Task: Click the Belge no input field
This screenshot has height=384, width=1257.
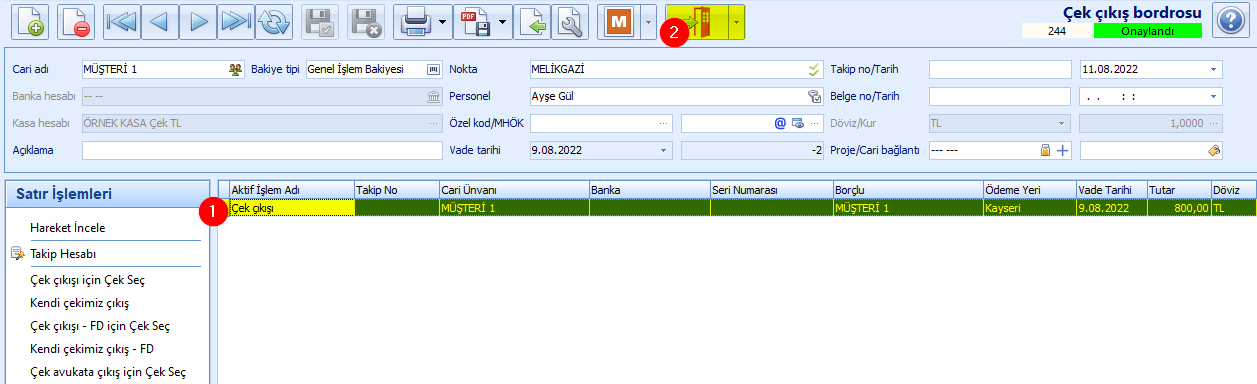Action: coord(1000,96)
